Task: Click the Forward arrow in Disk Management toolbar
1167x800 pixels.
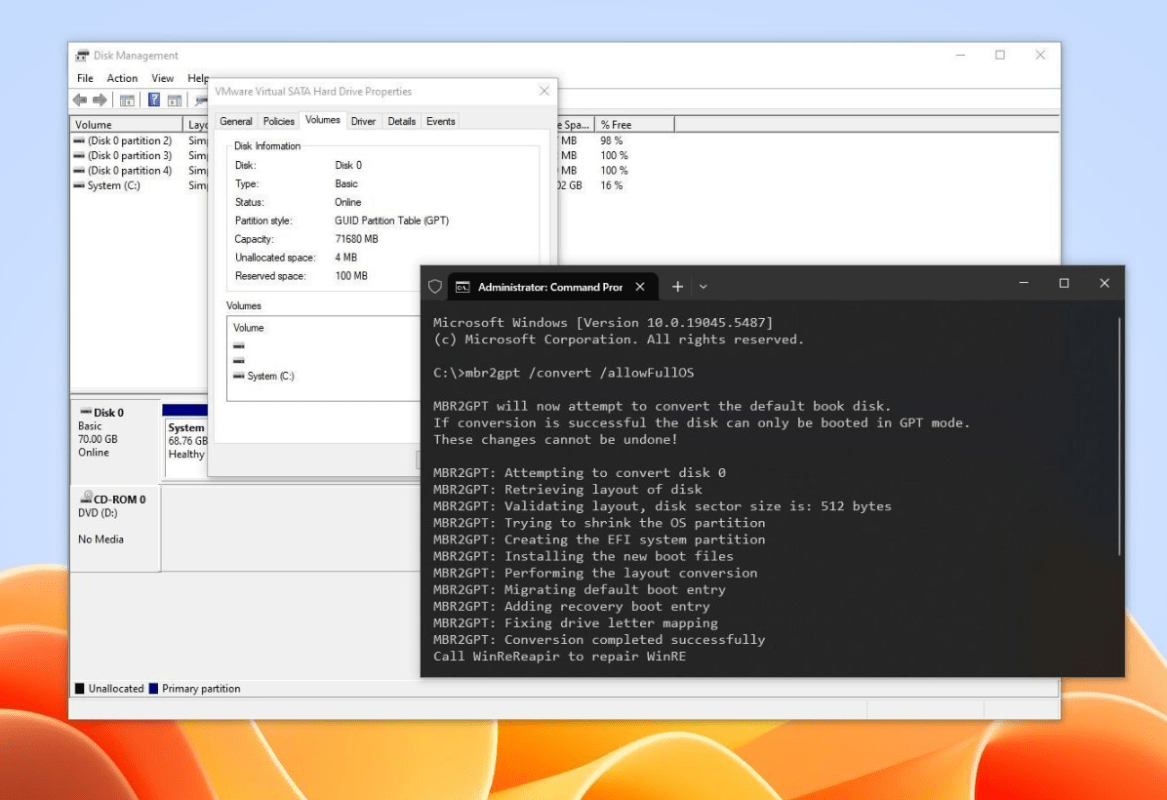Action: point(100,100)
